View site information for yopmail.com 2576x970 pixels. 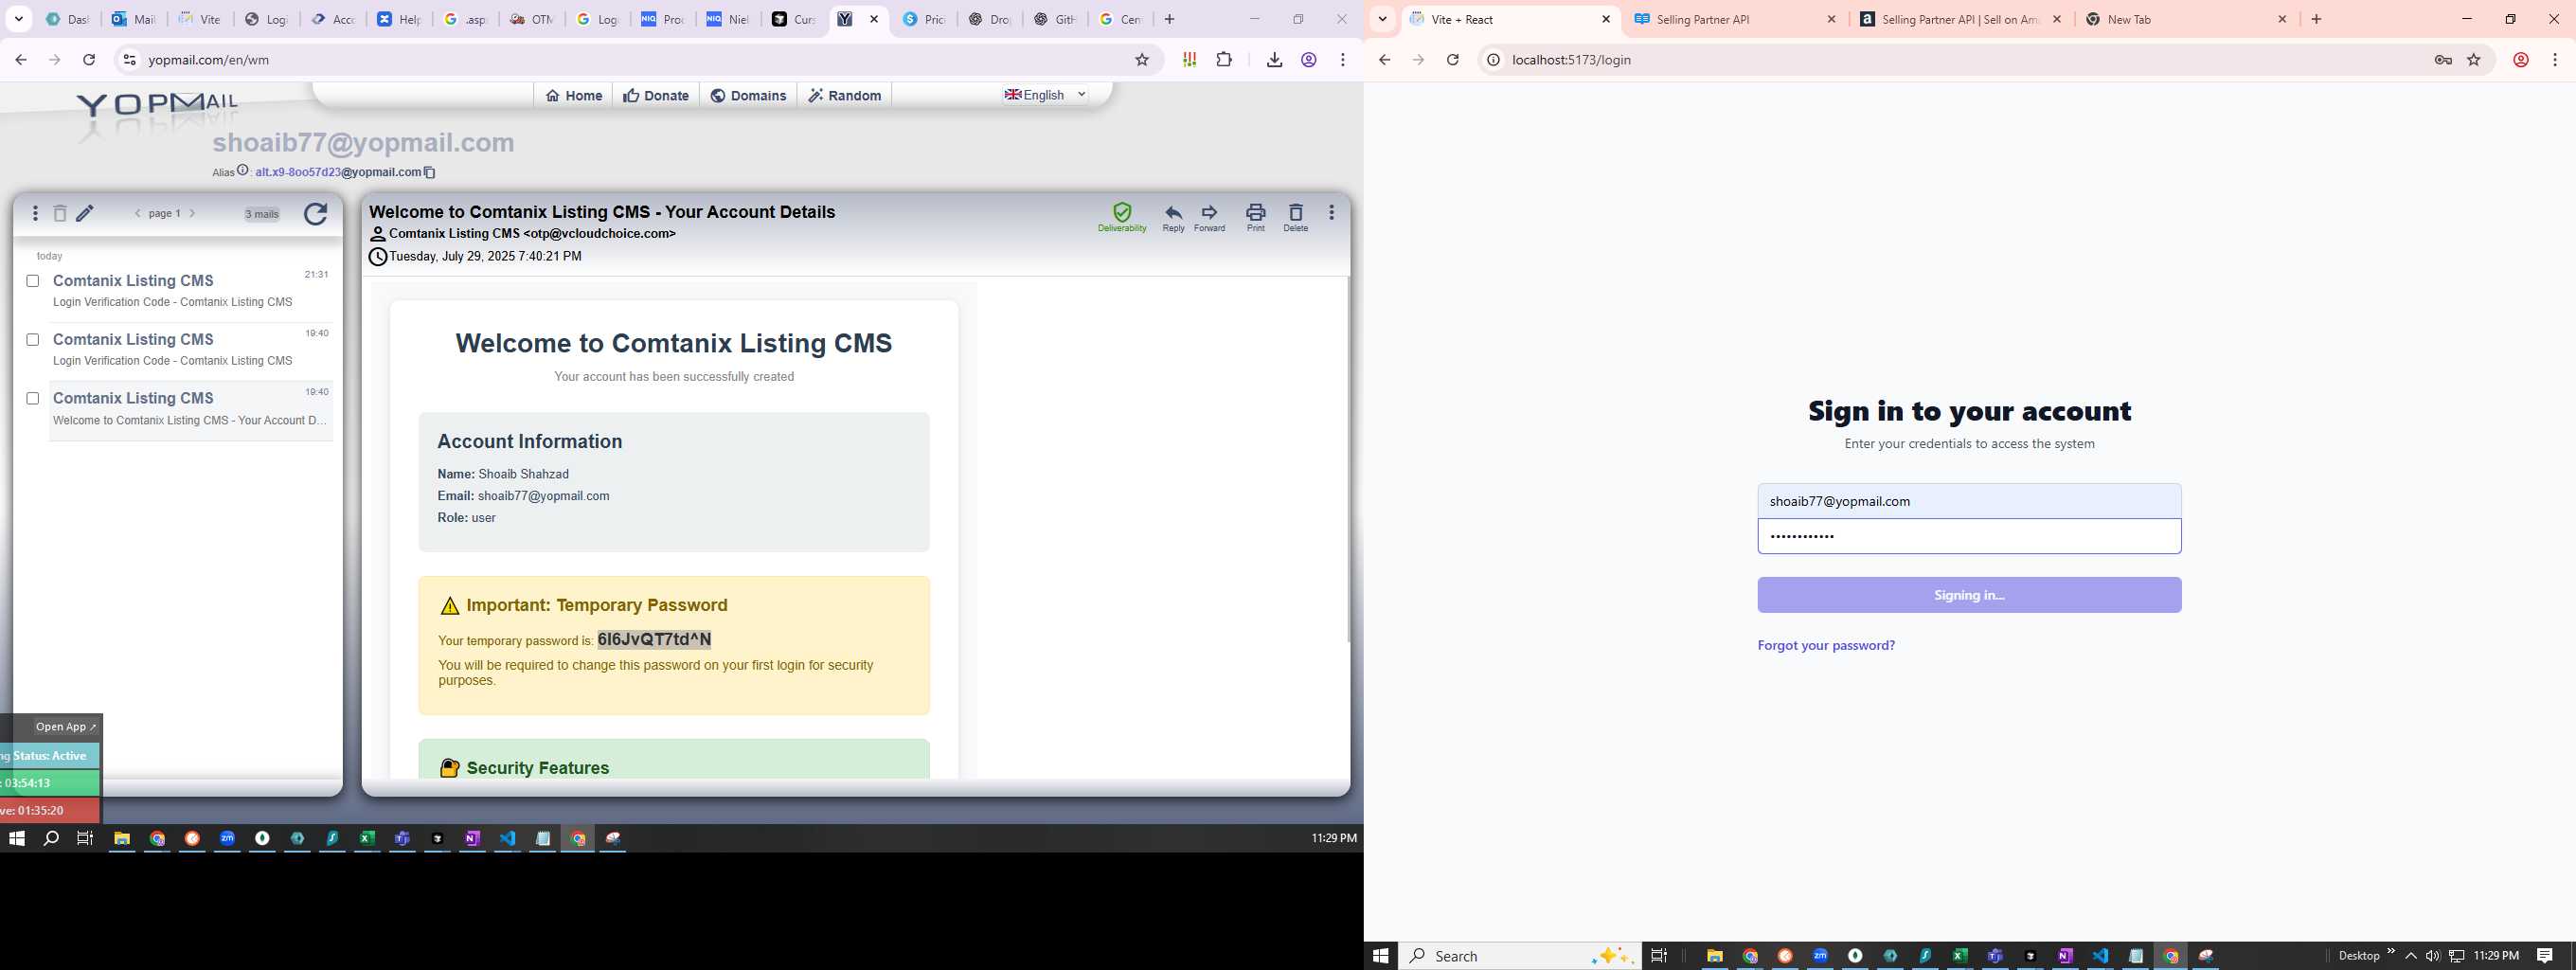click(x=129, y=60)
